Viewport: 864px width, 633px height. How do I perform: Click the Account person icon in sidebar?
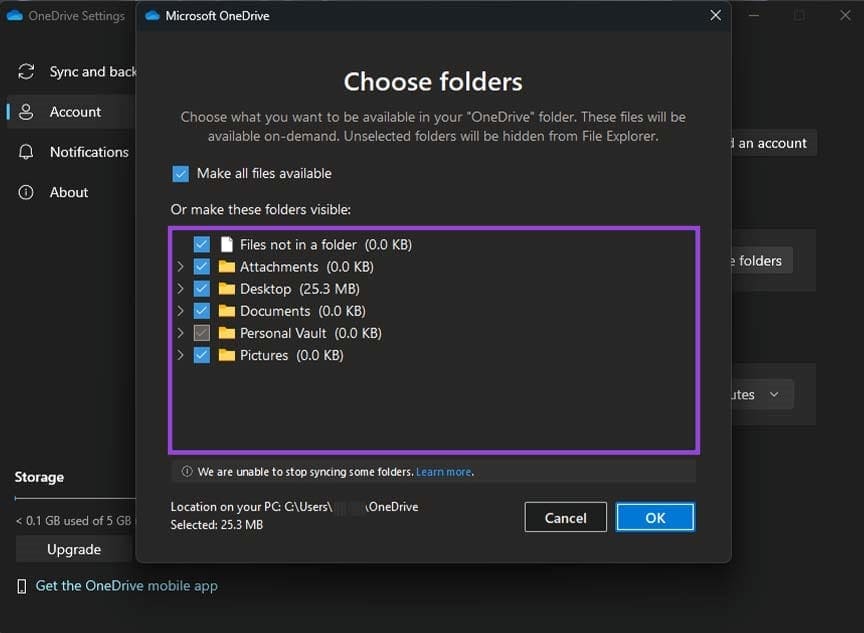pos(26,112)
